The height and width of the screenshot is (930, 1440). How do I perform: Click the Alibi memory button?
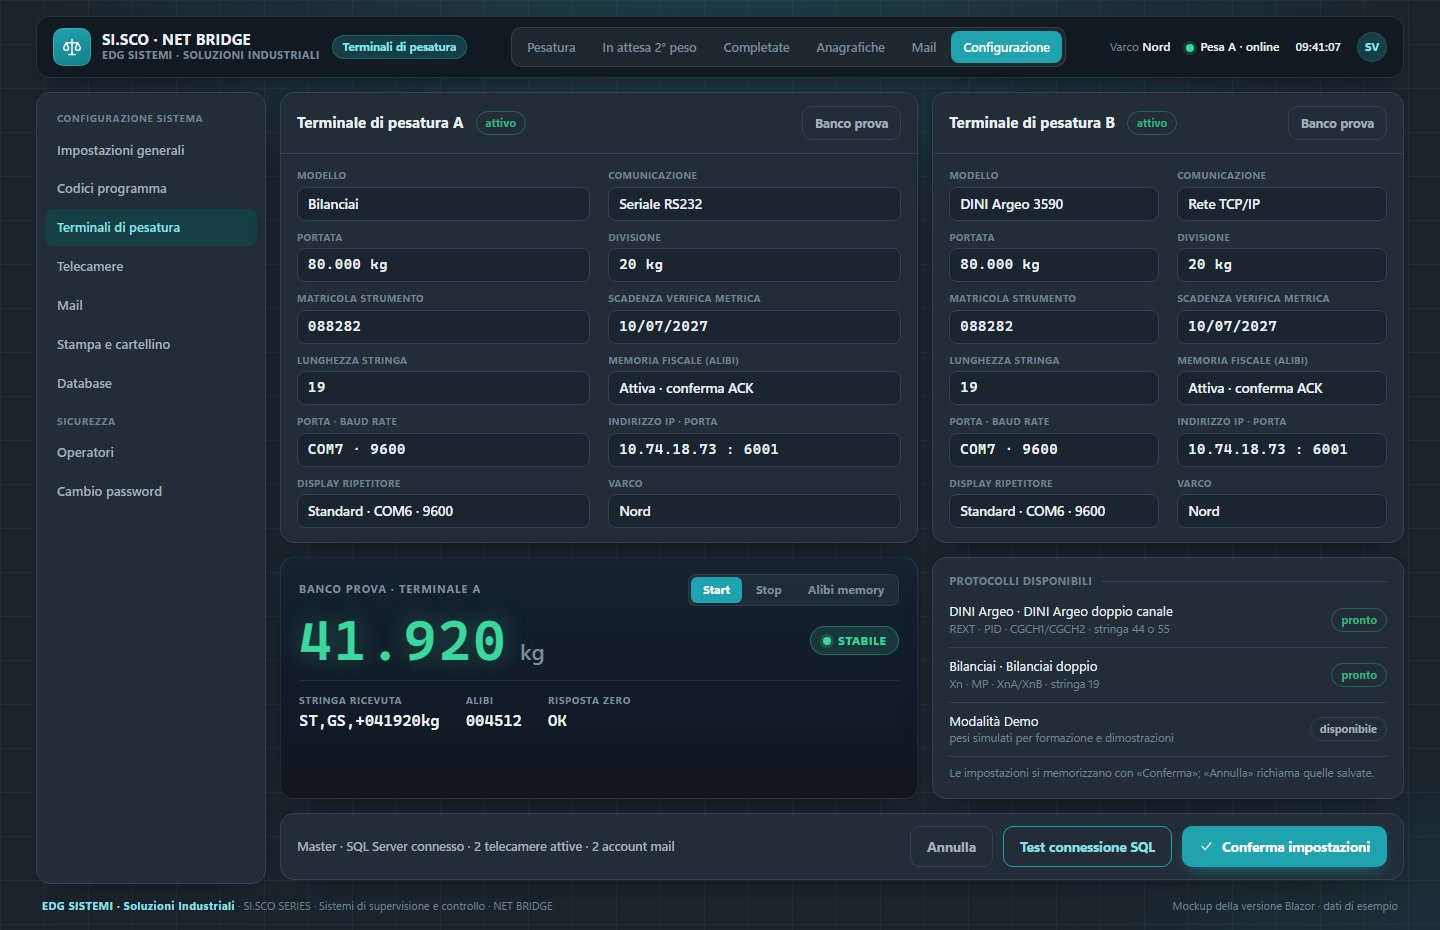point(846,590)
